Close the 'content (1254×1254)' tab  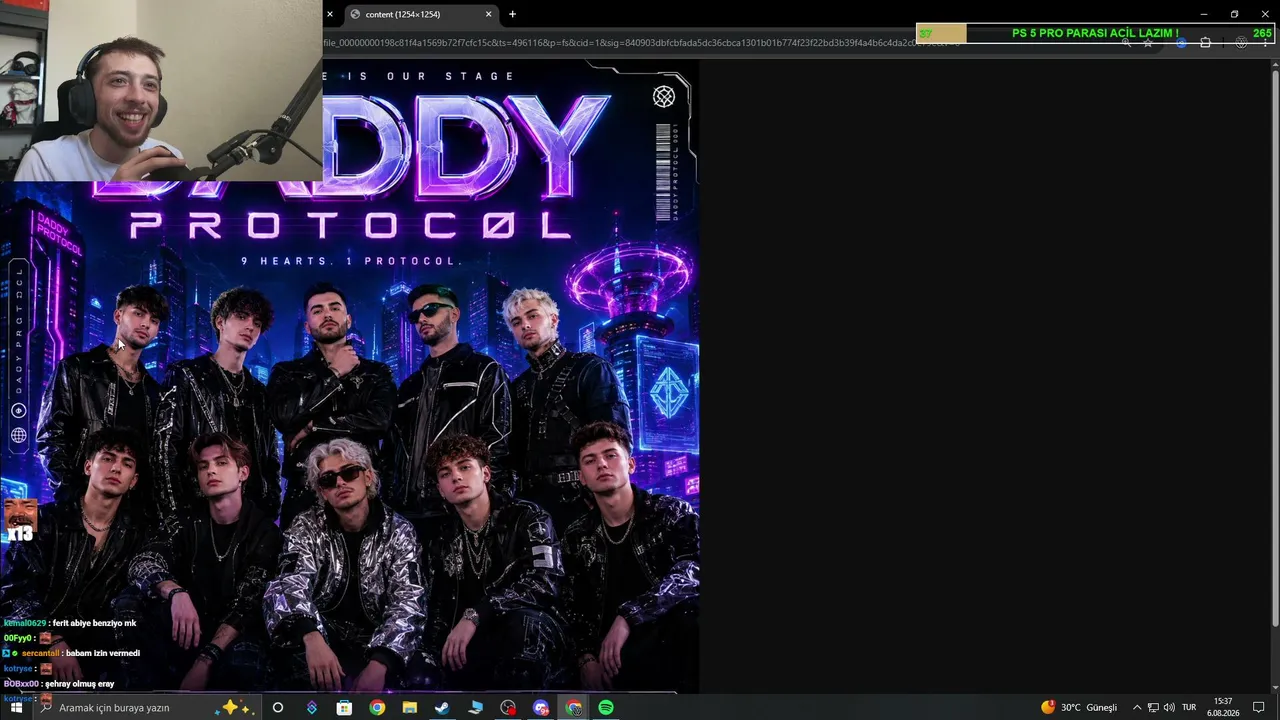tap(488, 14)
